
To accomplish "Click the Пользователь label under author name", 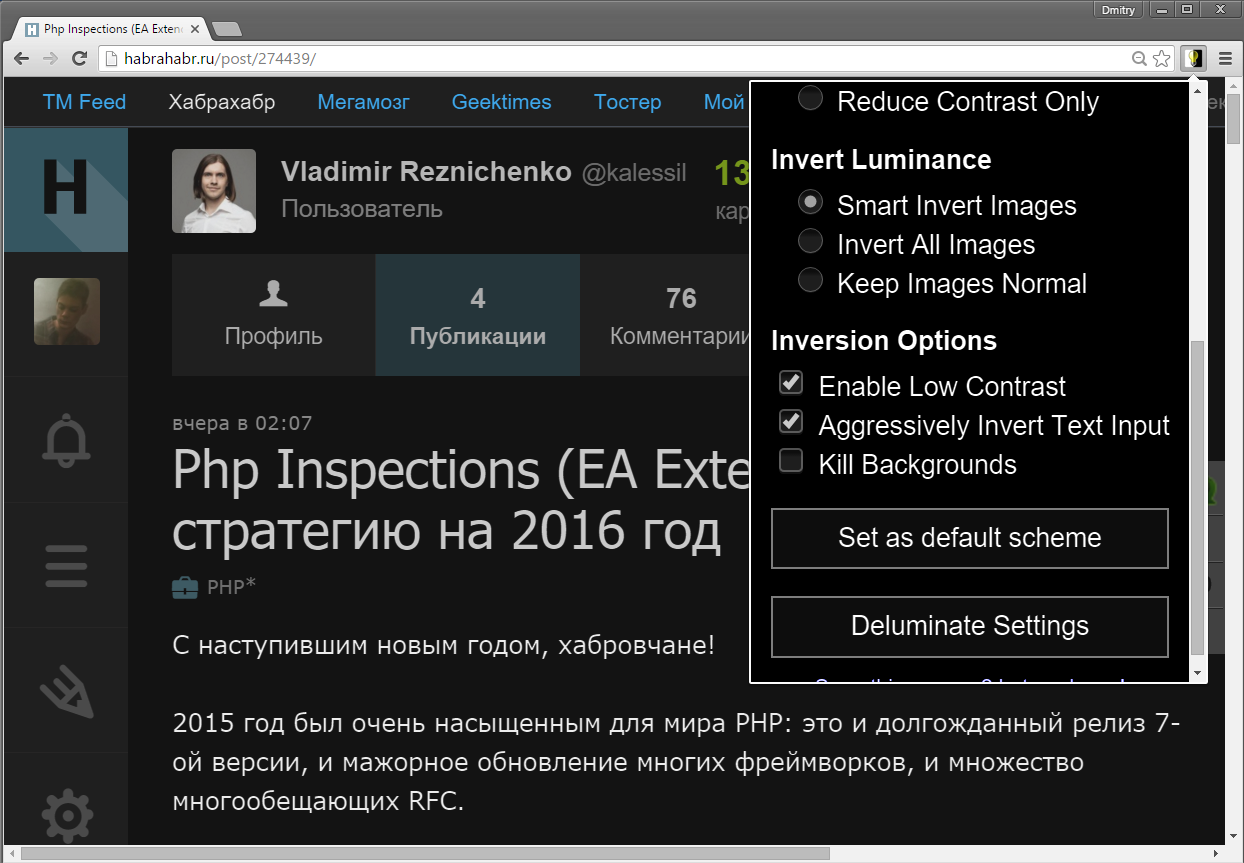I will (361, 209).
